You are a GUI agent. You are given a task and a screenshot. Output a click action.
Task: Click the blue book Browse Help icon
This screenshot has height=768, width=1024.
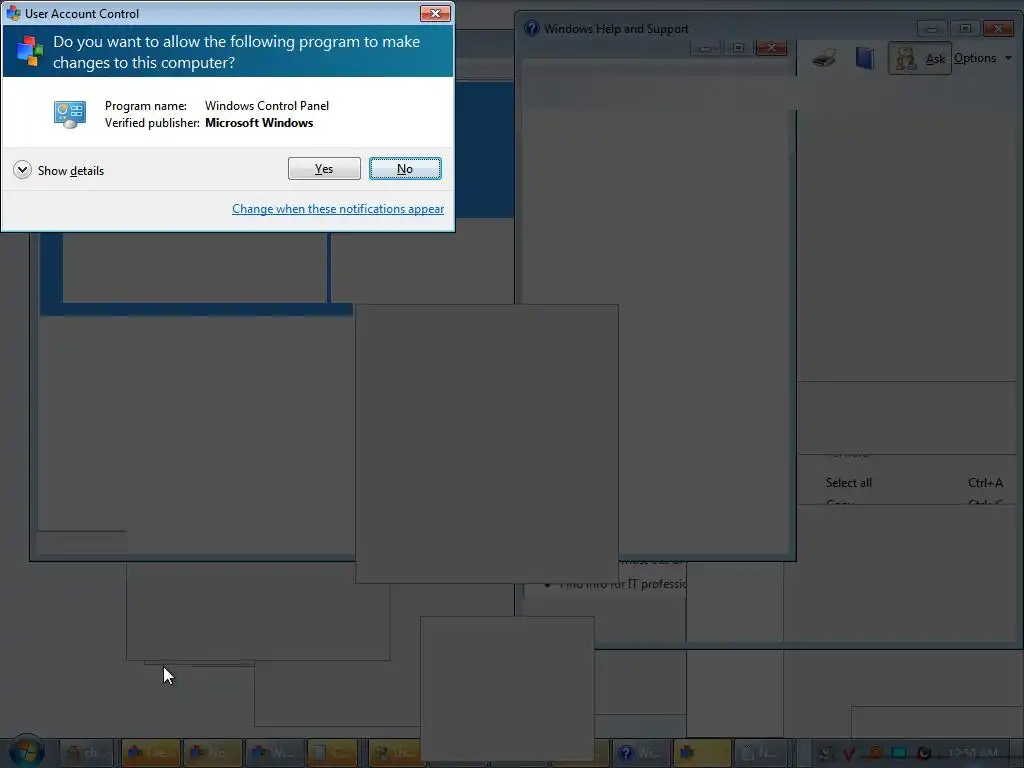pyautogui.click(x=865, y=58)
